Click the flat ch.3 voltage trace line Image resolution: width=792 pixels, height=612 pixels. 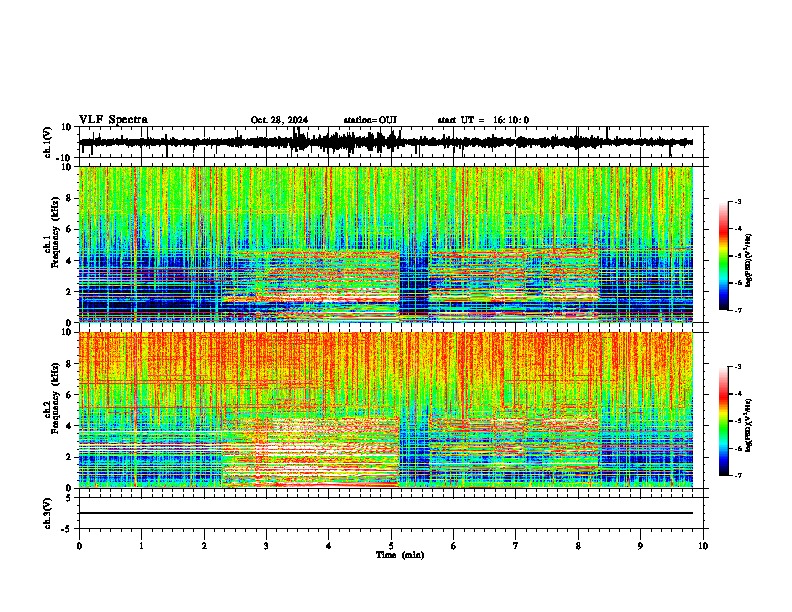point(385,513)
